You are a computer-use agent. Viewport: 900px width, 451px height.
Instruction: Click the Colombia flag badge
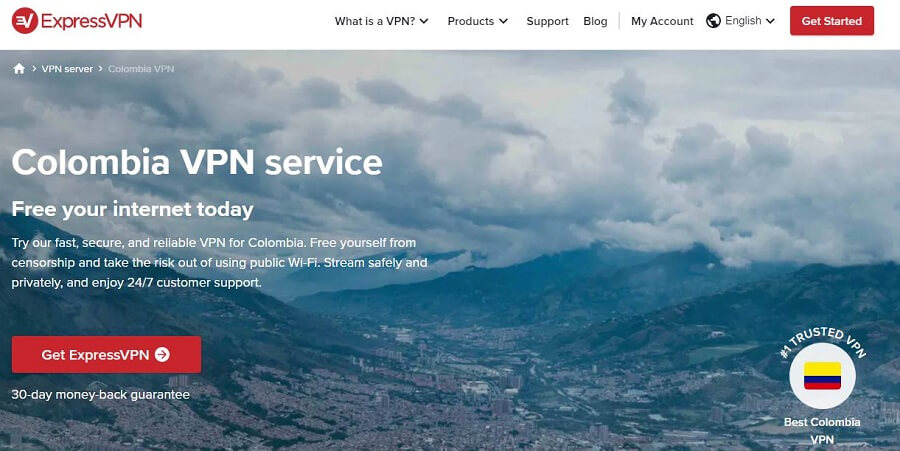(x=823, y=376)
